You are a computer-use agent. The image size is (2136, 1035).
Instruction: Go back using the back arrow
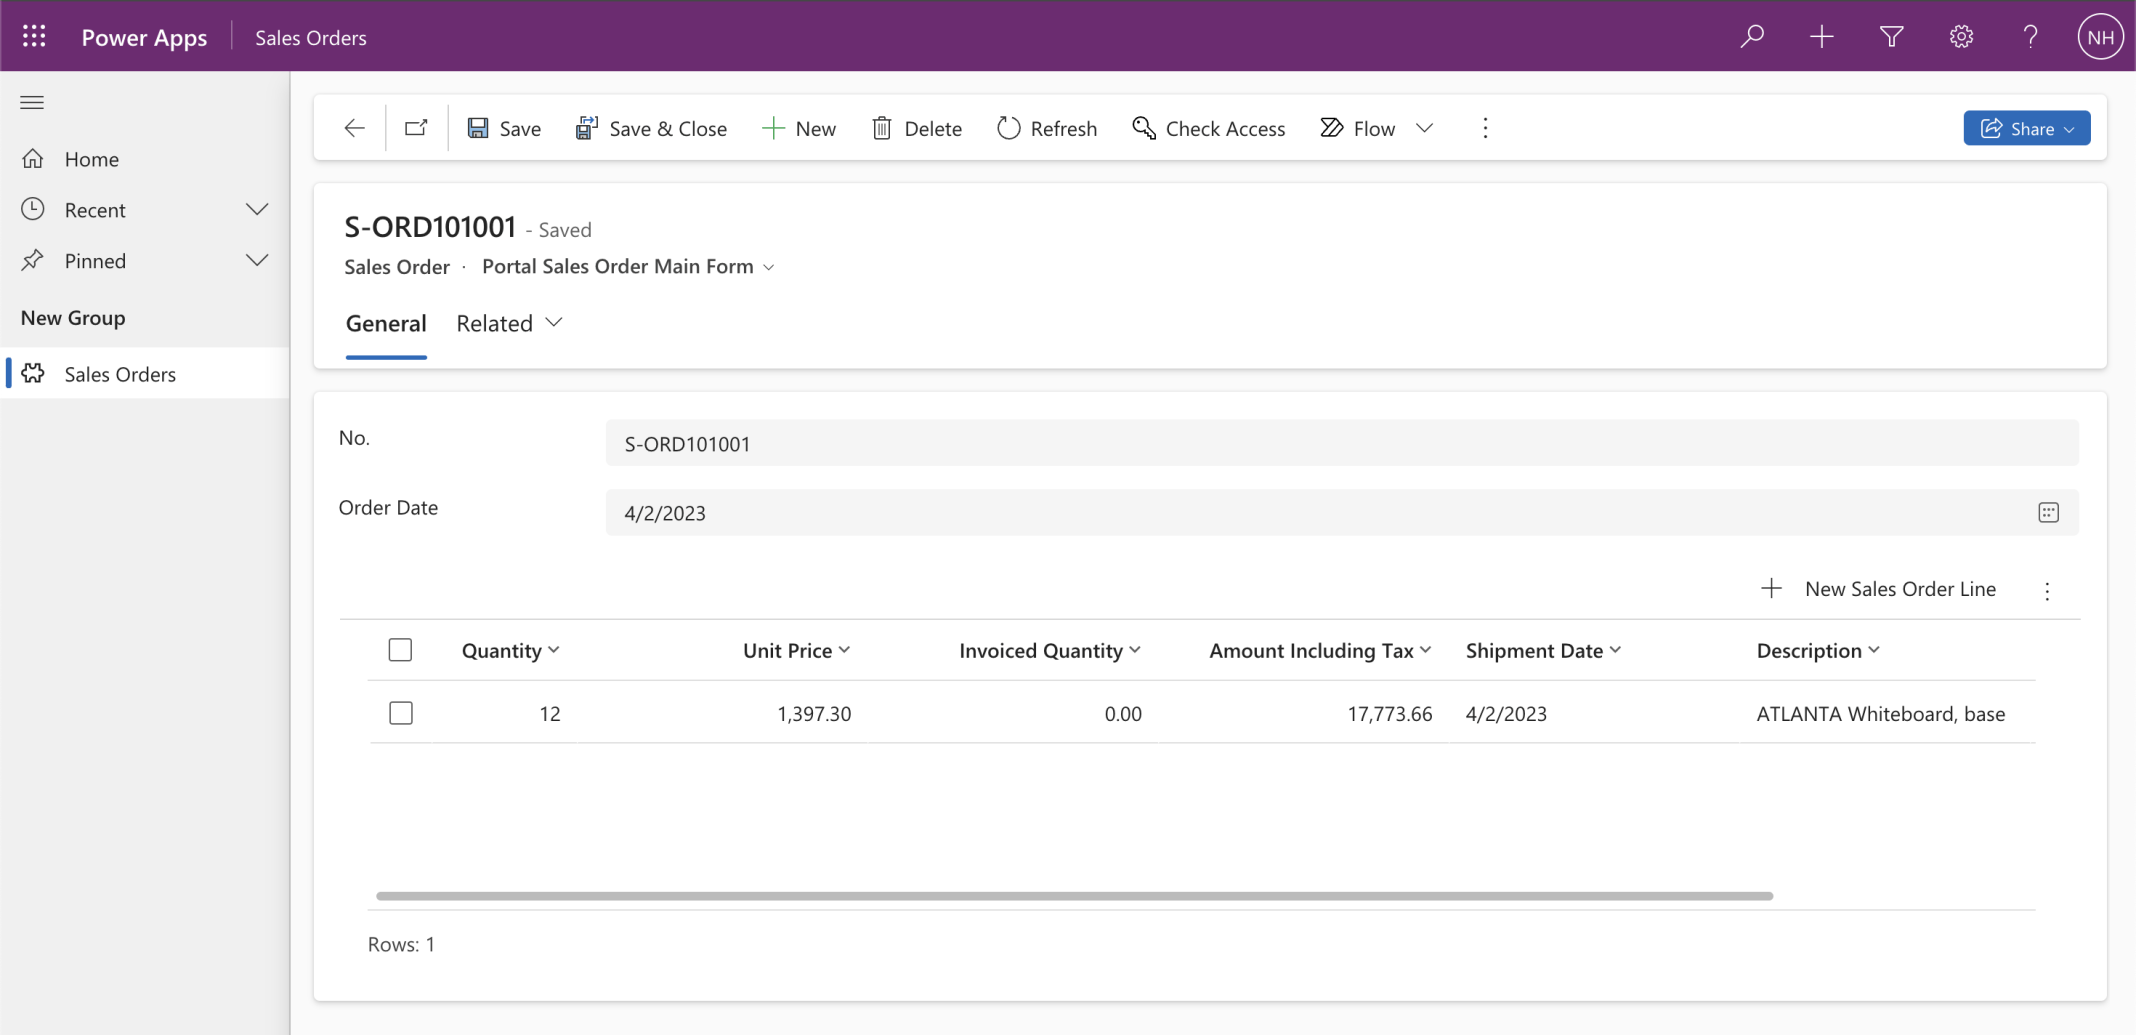click(354, 128)
